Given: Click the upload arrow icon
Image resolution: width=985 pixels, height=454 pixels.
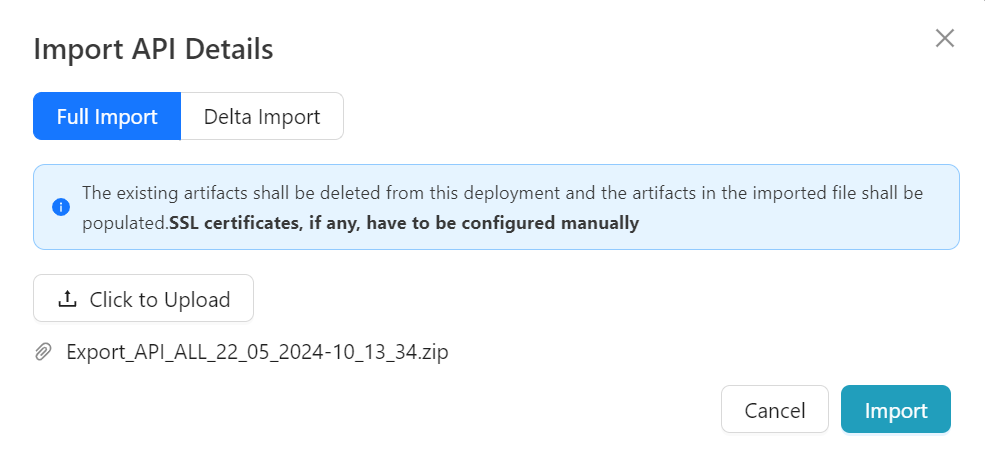Looking at the screenshot, I should [68, 299].
